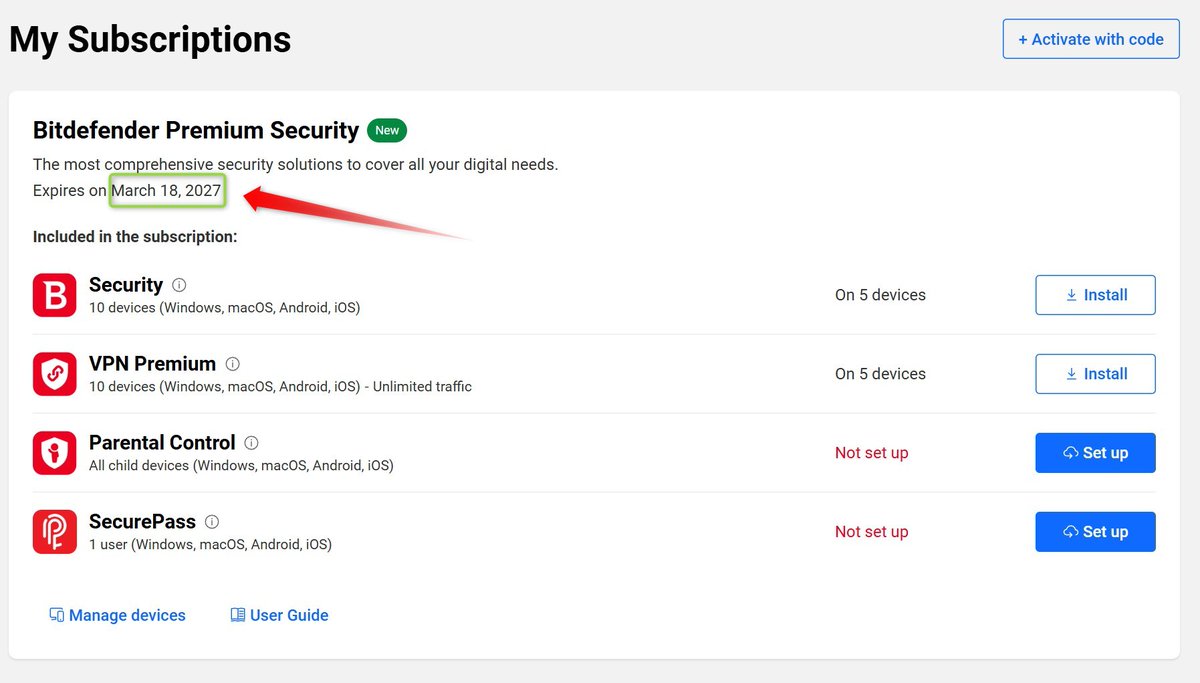The height and width of the screenshot is (683, 1200).
Task: Click the "All child devices" description
Action: tap(241, 466)
